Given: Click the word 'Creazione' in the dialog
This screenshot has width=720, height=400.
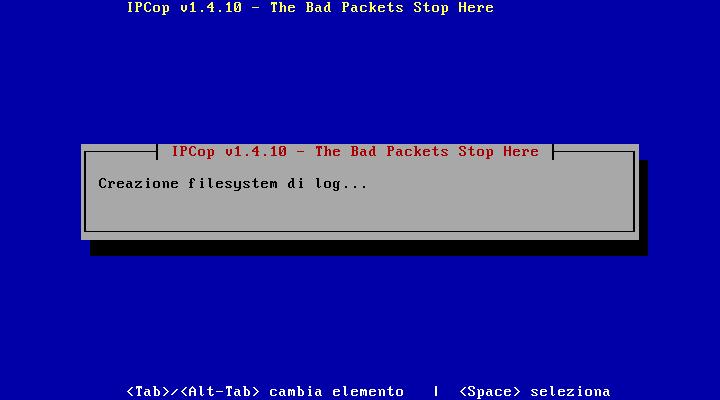Looking at the screenshot, I should (138, 184).
